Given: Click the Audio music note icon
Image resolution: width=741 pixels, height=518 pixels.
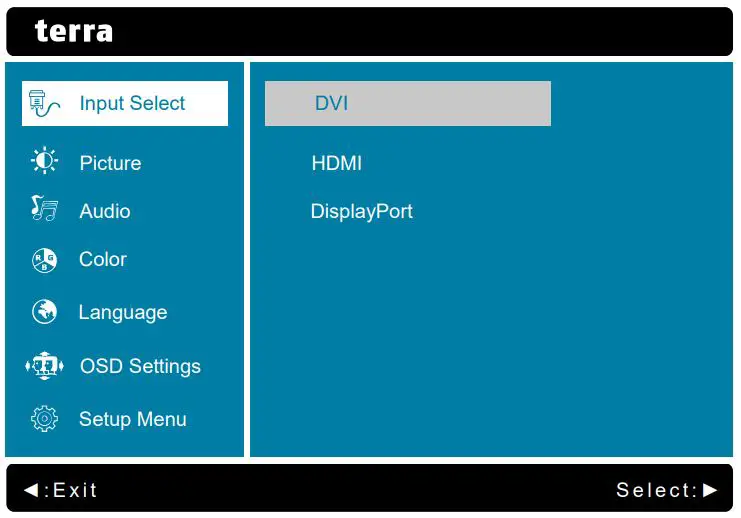Looking at the screenshot, I should coord(45,210).
